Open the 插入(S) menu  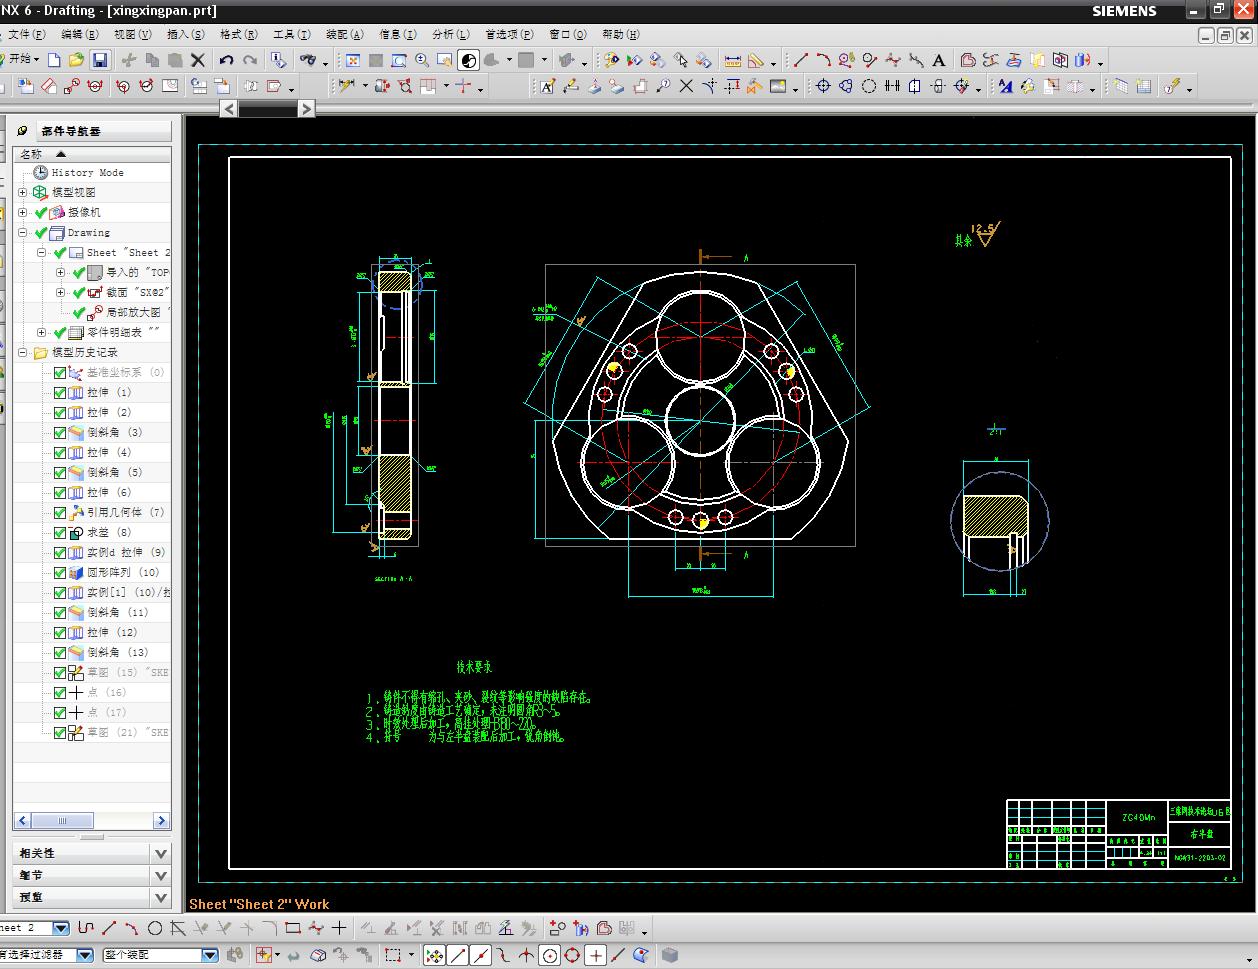(x=185, y=34)
